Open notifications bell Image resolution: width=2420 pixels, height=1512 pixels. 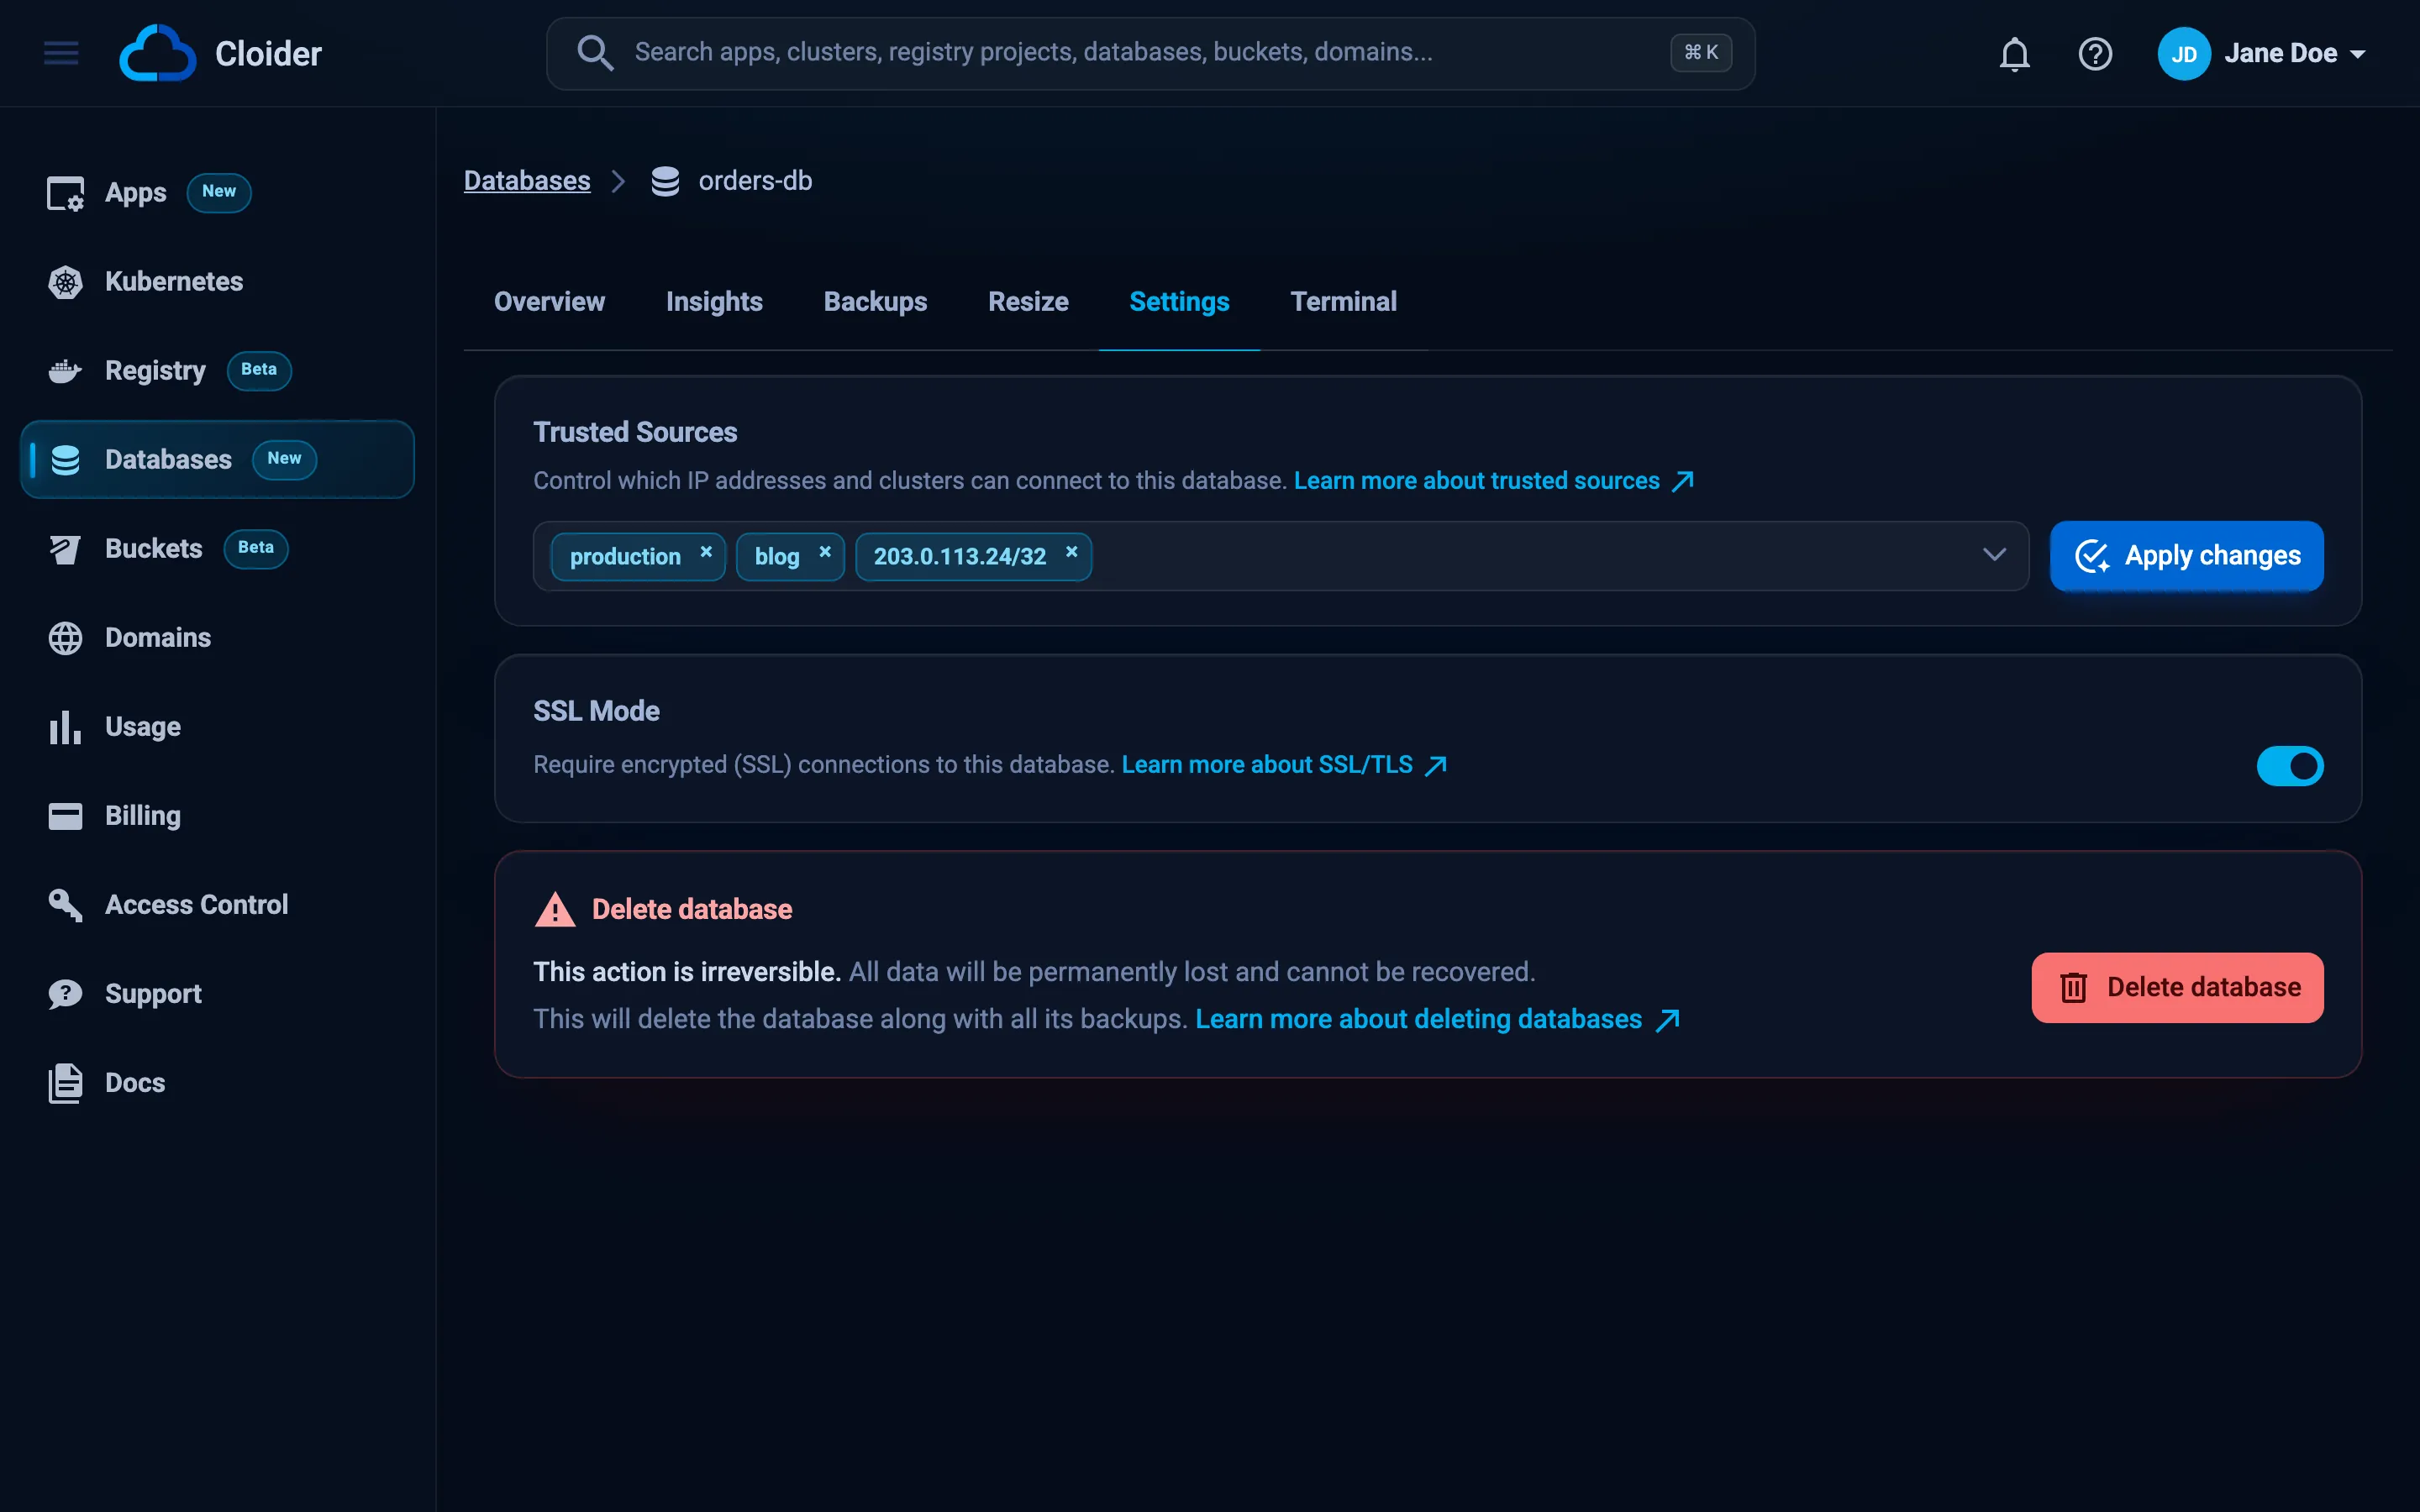click(x=2014, y=54)
